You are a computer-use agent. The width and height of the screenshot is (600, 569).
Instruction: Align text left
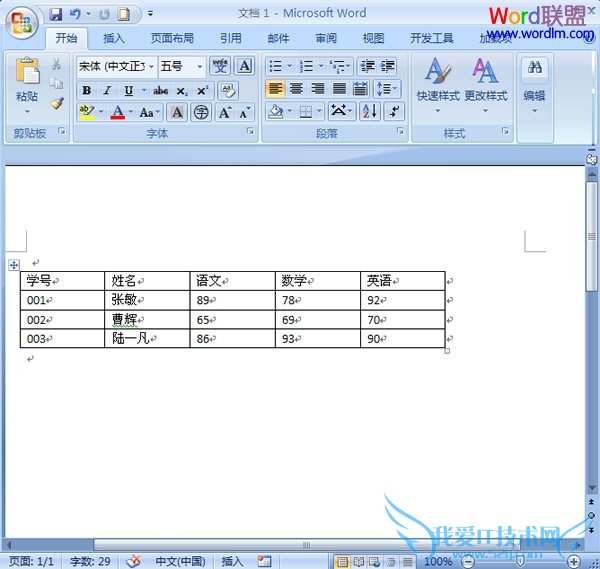[x=275, y=89]
